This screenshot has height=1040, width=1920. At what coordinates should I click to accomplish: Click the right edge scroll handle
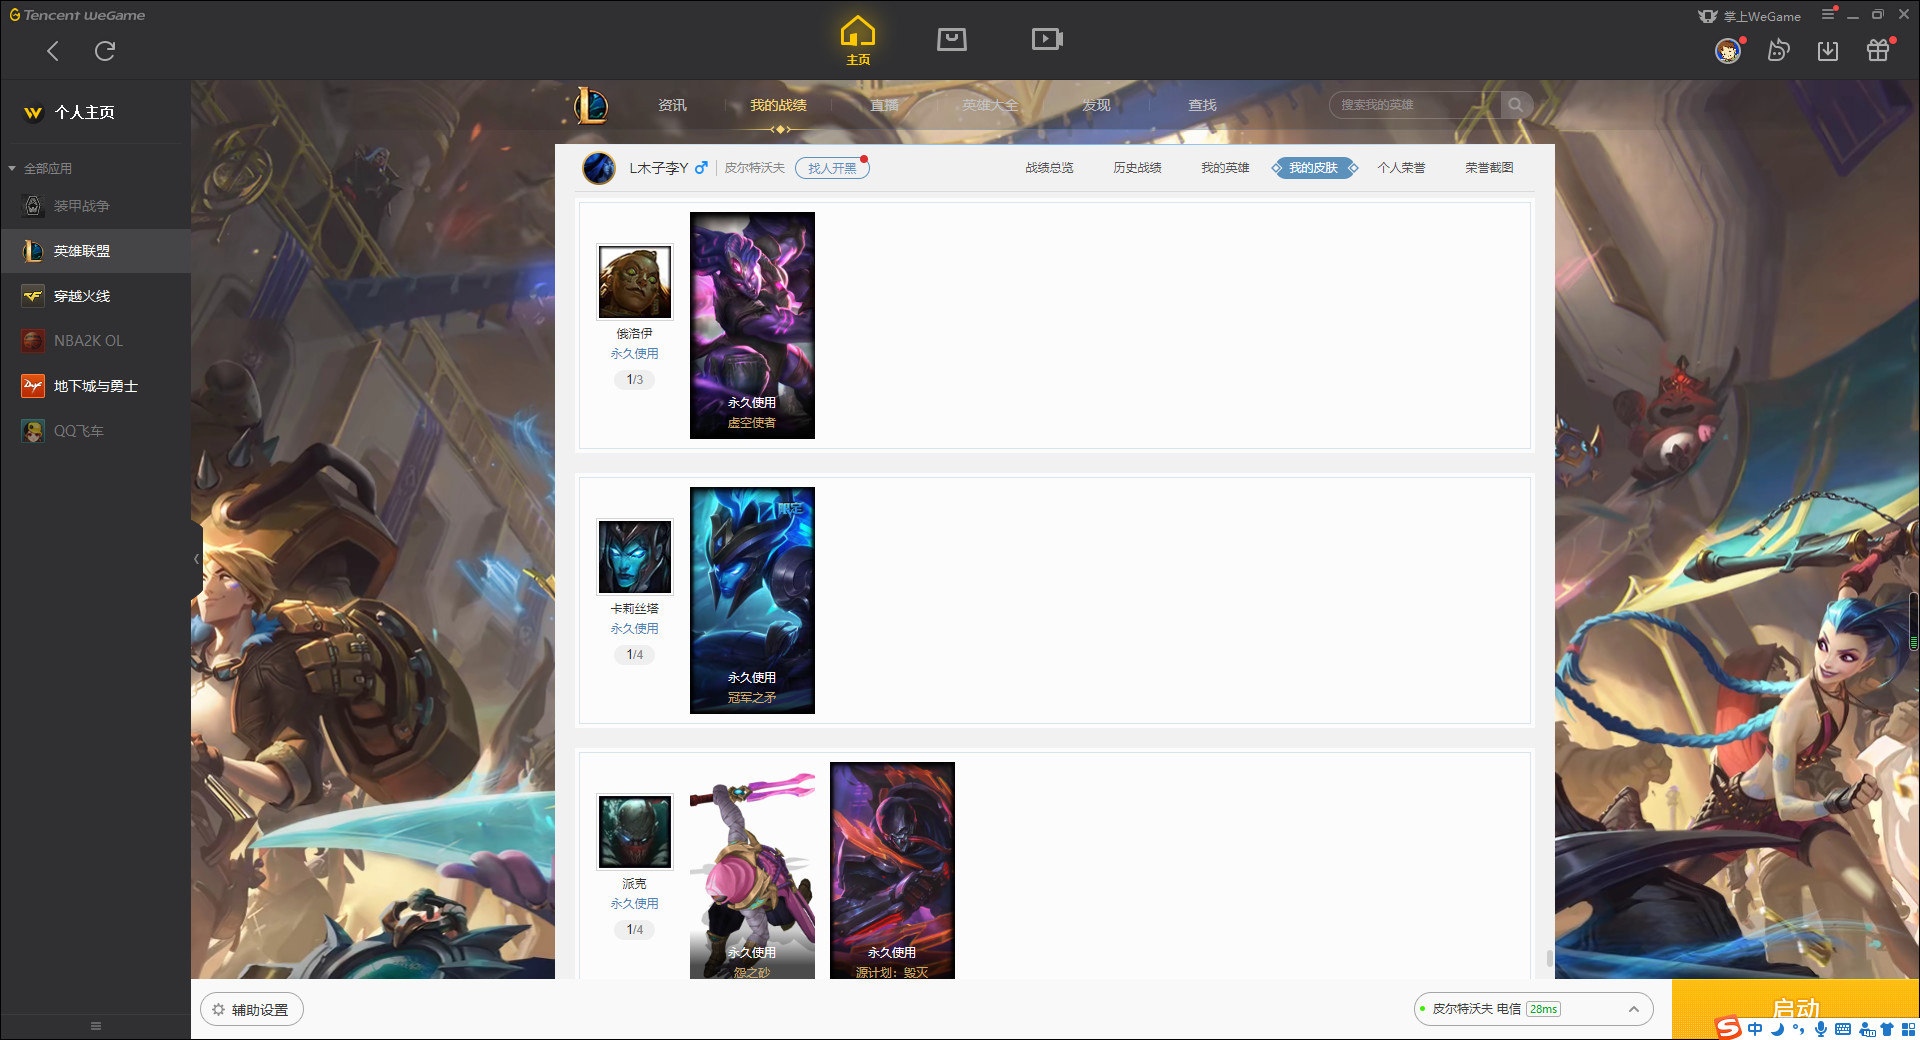coord(1914,622)
